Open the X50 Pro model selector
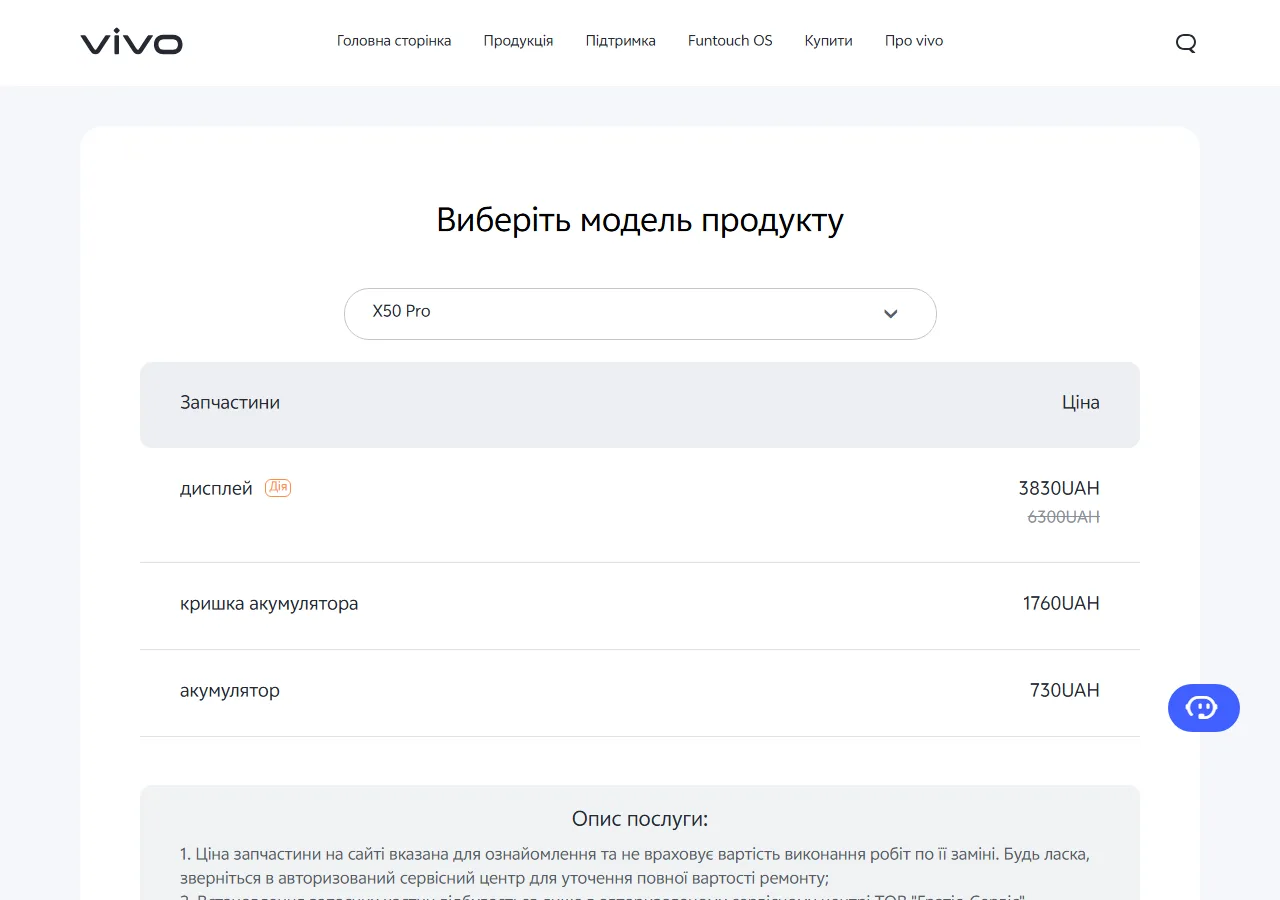 pyautogui.click(x=640, y=314)
